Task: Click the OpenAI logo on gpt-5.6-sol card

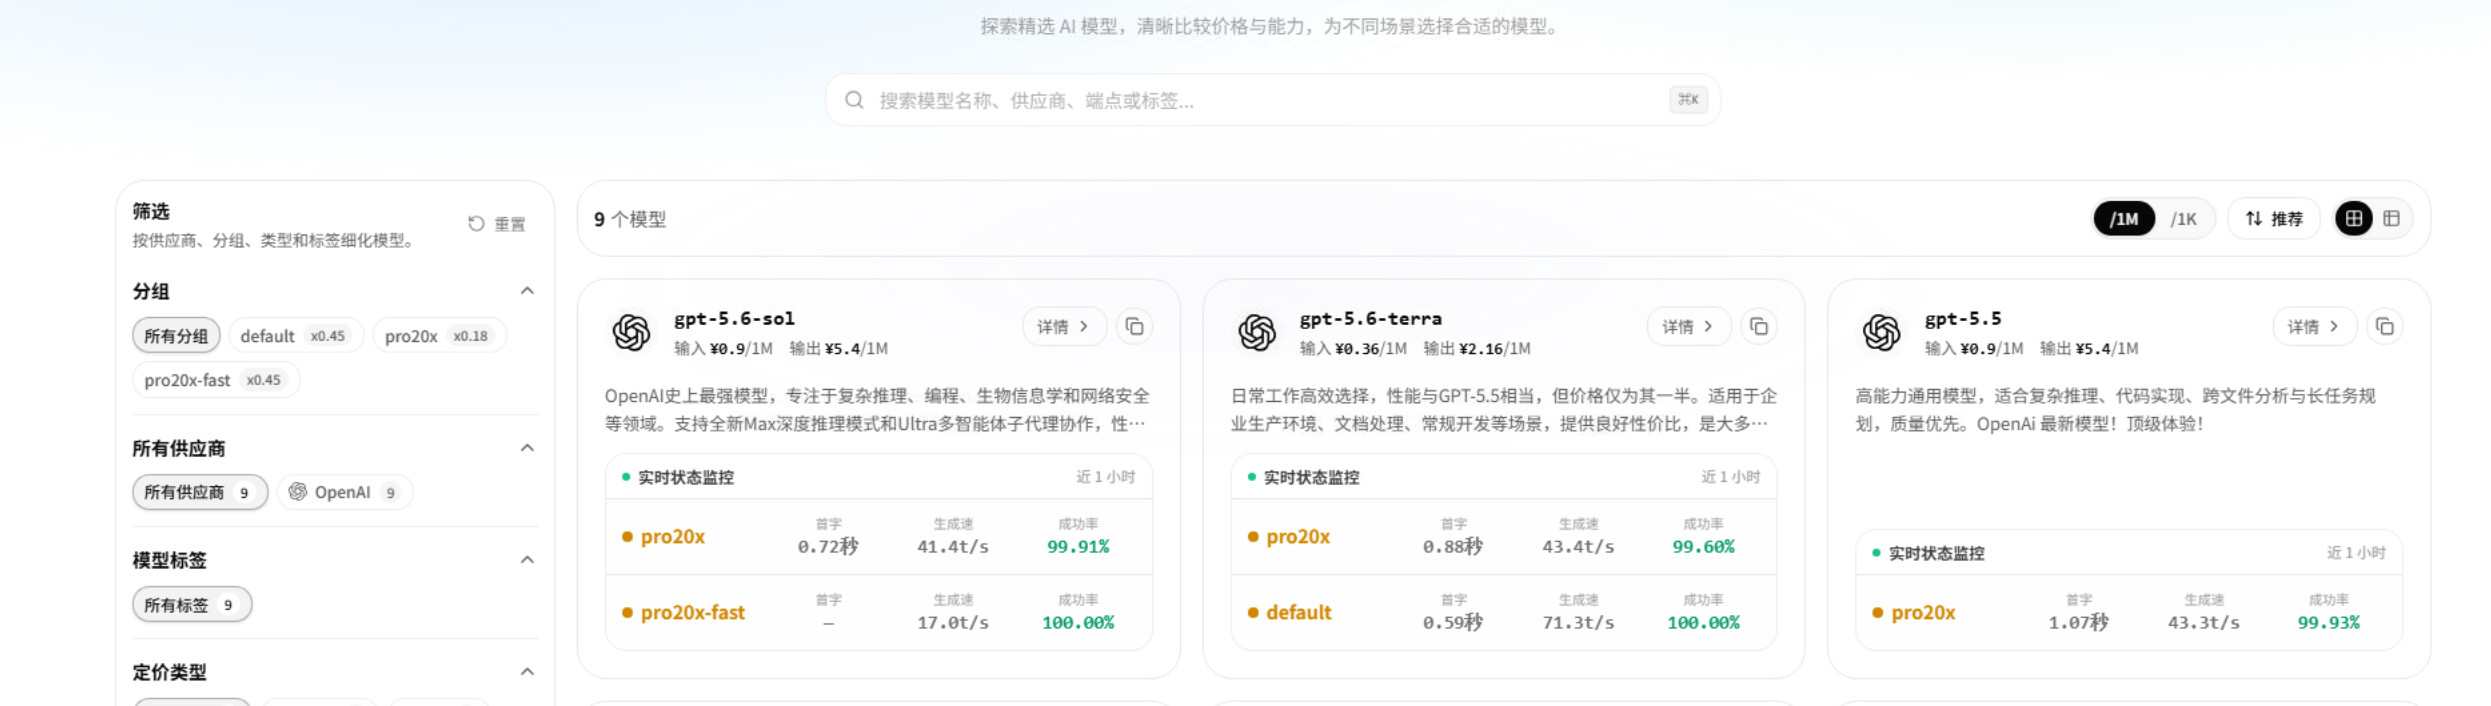Action: 631,332
